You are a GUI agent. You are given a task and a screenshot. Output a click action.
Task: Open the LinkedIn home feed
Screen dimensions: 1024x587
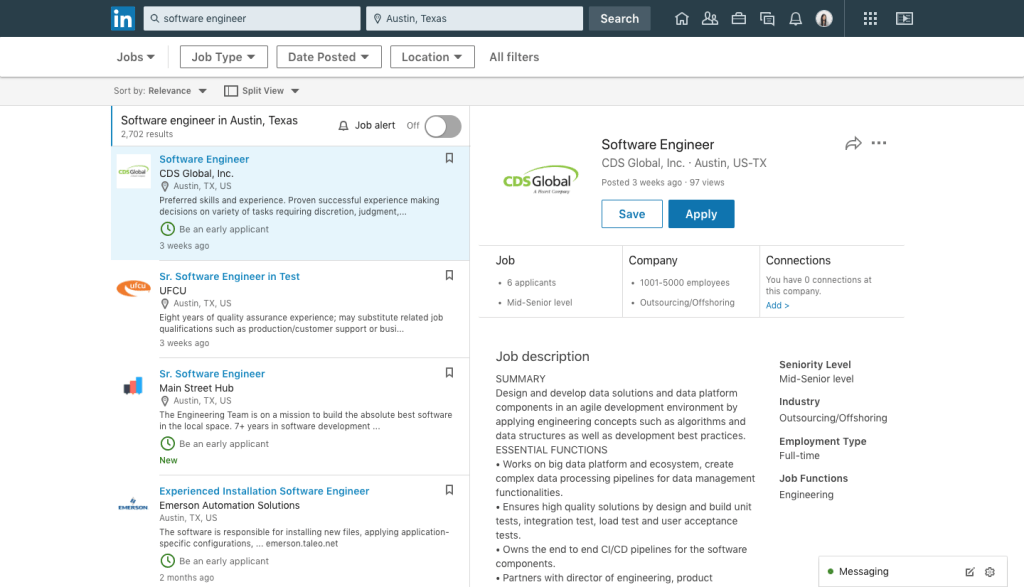point(682,18)
